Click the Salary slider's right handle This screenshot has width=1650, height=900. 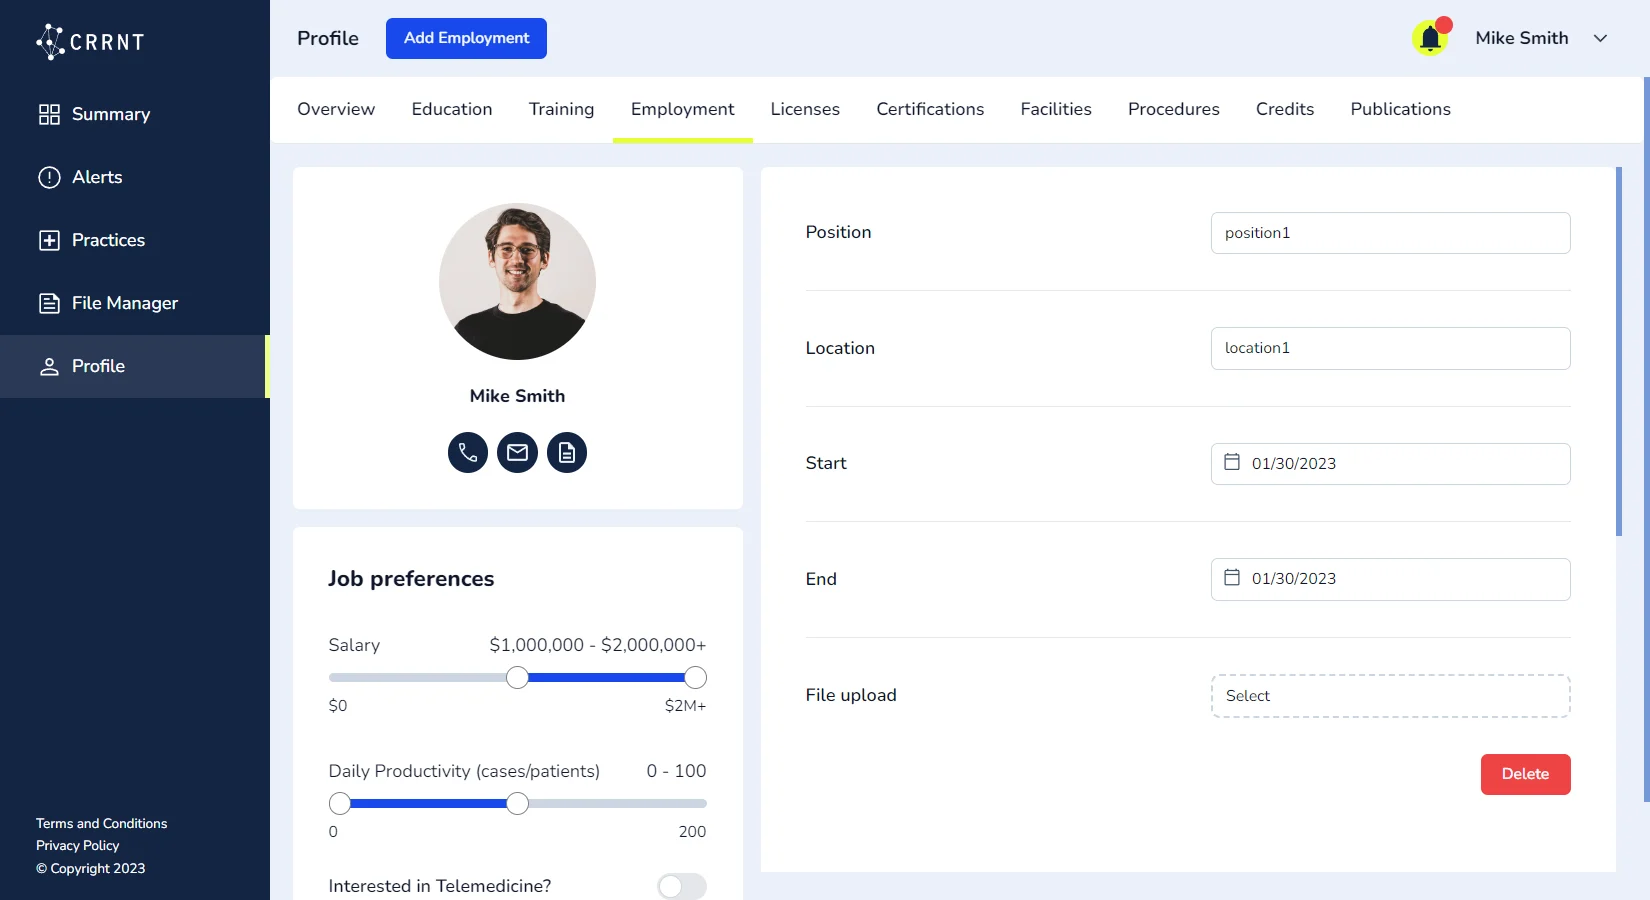(x=695, y=678)
